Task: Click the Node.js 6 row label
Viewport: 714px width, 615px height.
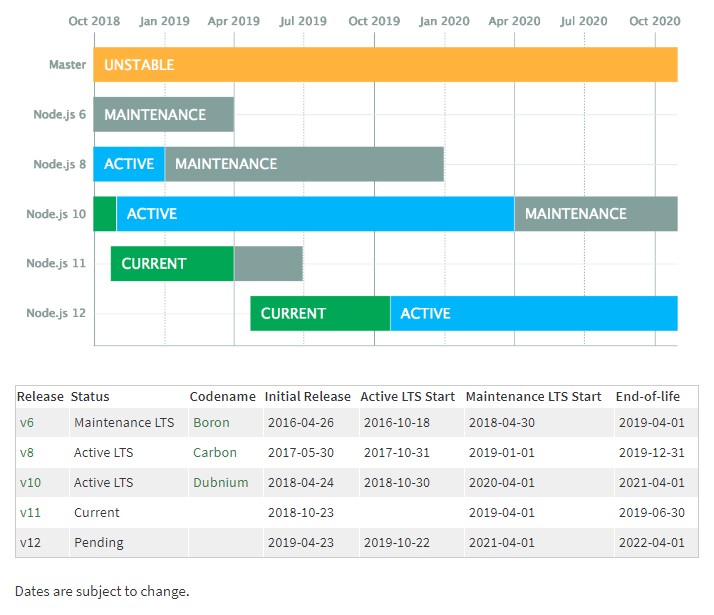Action: (60, 114)
